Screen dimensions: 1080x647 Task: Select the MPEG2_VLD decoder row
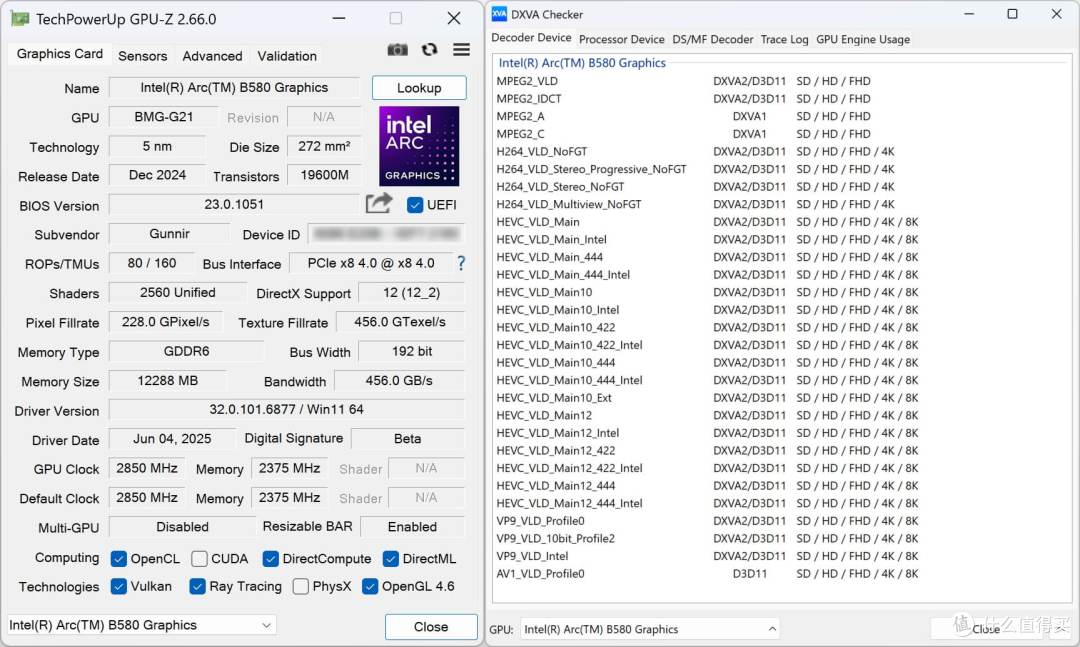point(707,81)
